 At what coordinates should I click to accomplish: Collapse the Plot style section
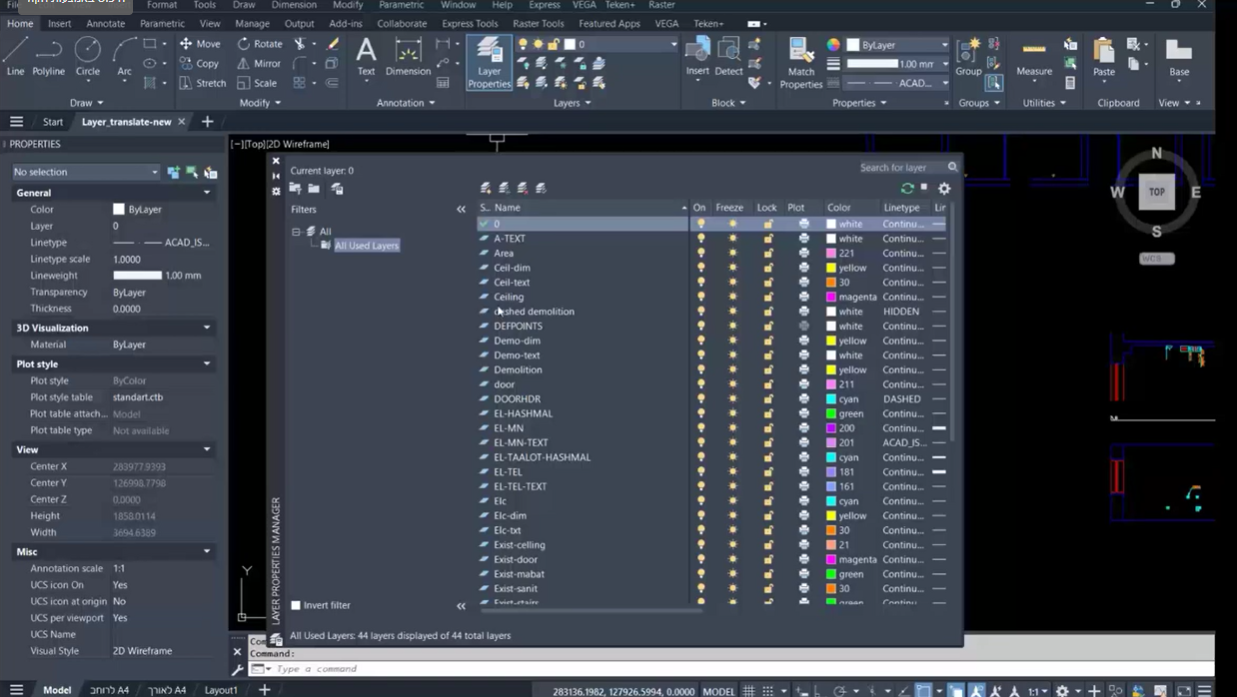tap(207, 364)
